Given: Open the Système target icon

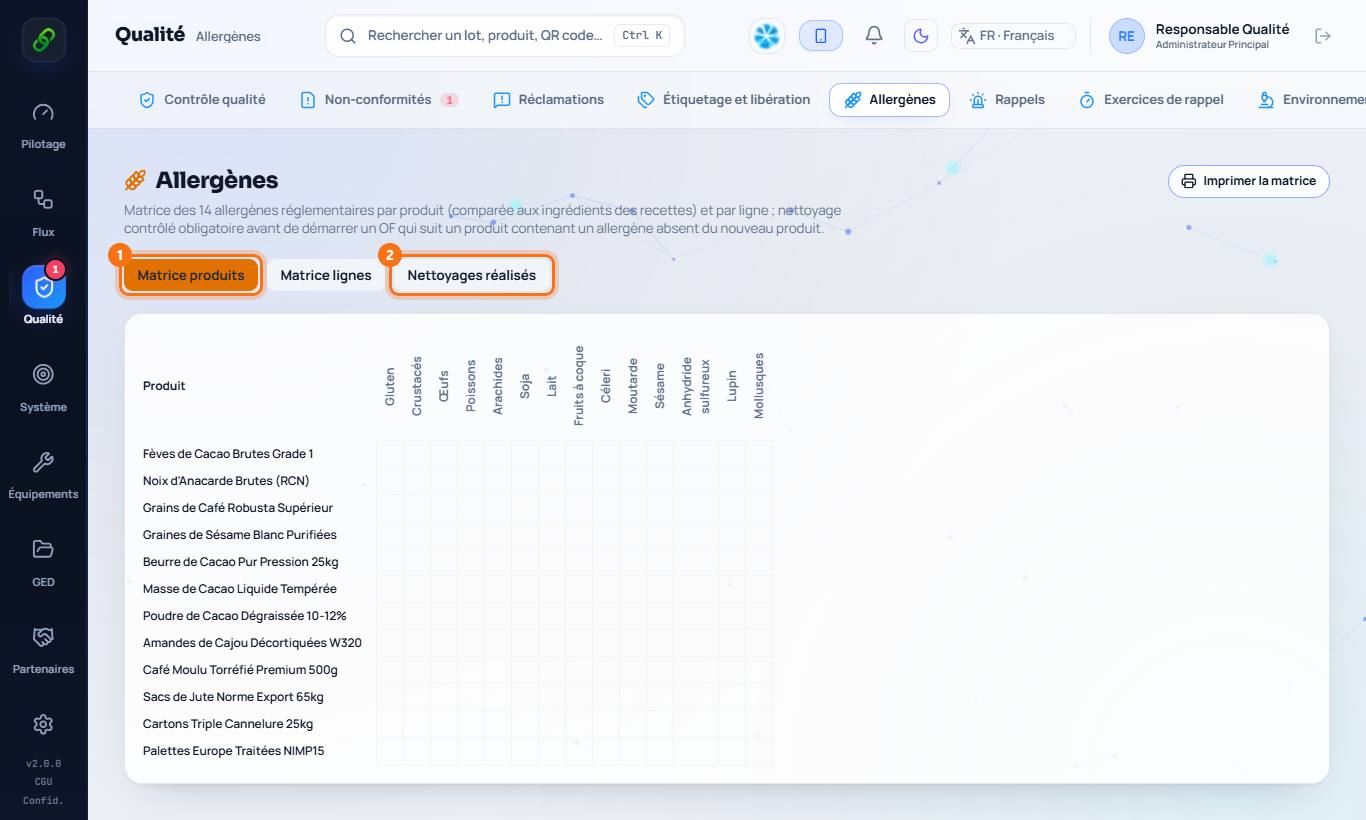Looking at the screenshot, I should [43, 374].
